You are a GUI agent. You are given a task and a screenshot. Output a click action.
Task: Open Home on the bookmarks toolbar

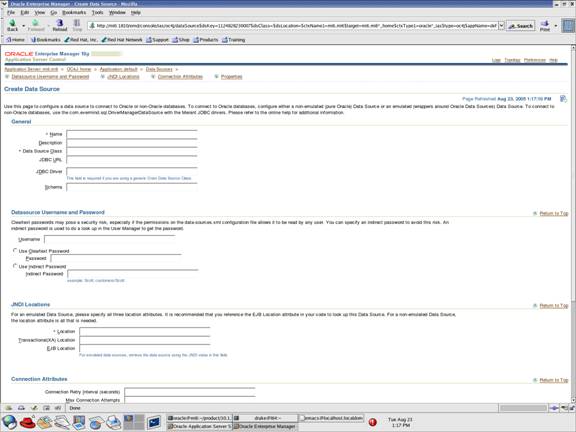(x=15, y=40)
